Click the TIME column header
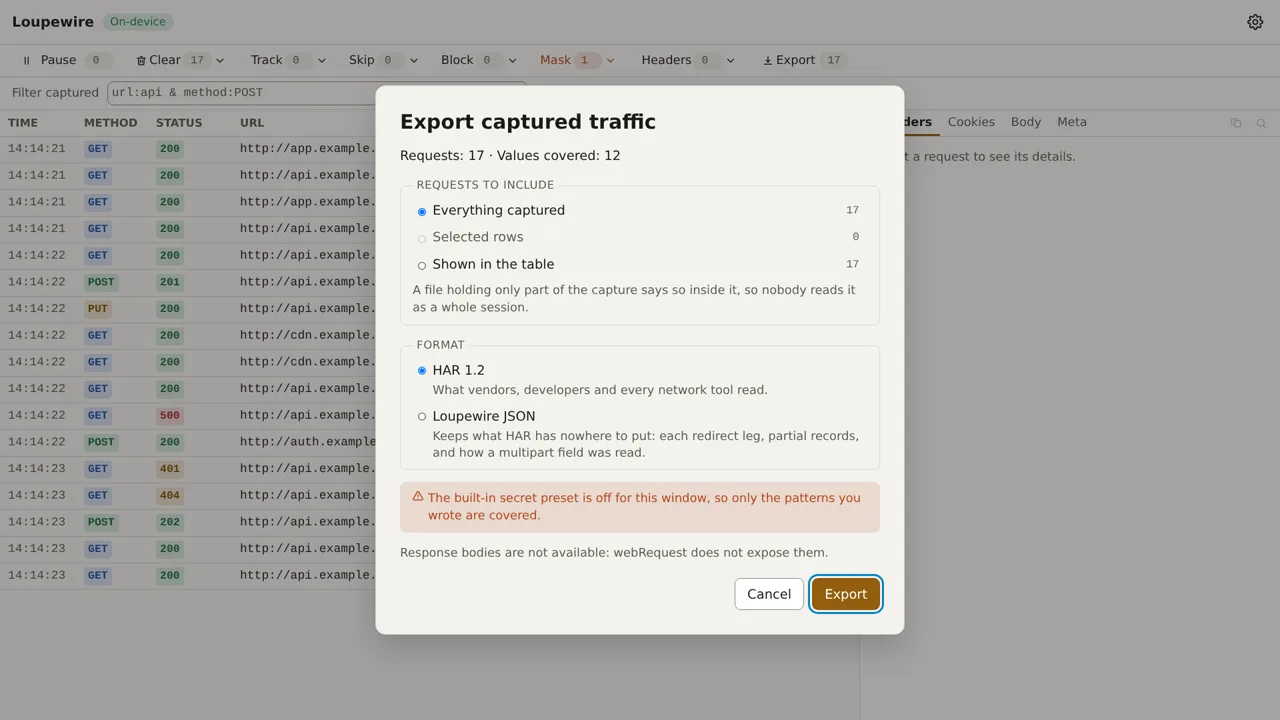1280x720 pixels. click(23, 123)
